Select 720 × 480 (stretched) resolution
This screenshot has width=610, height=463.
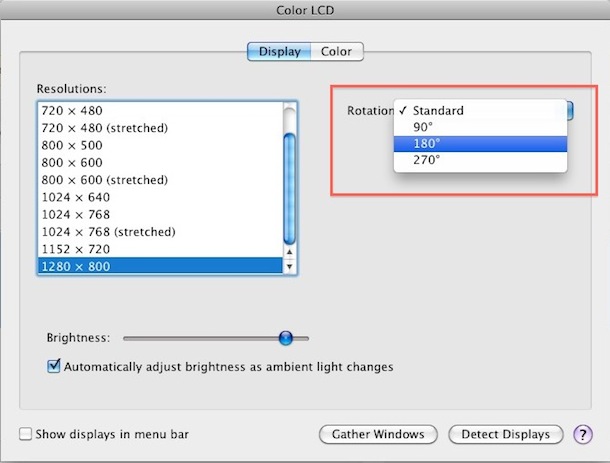click(161, 128)
